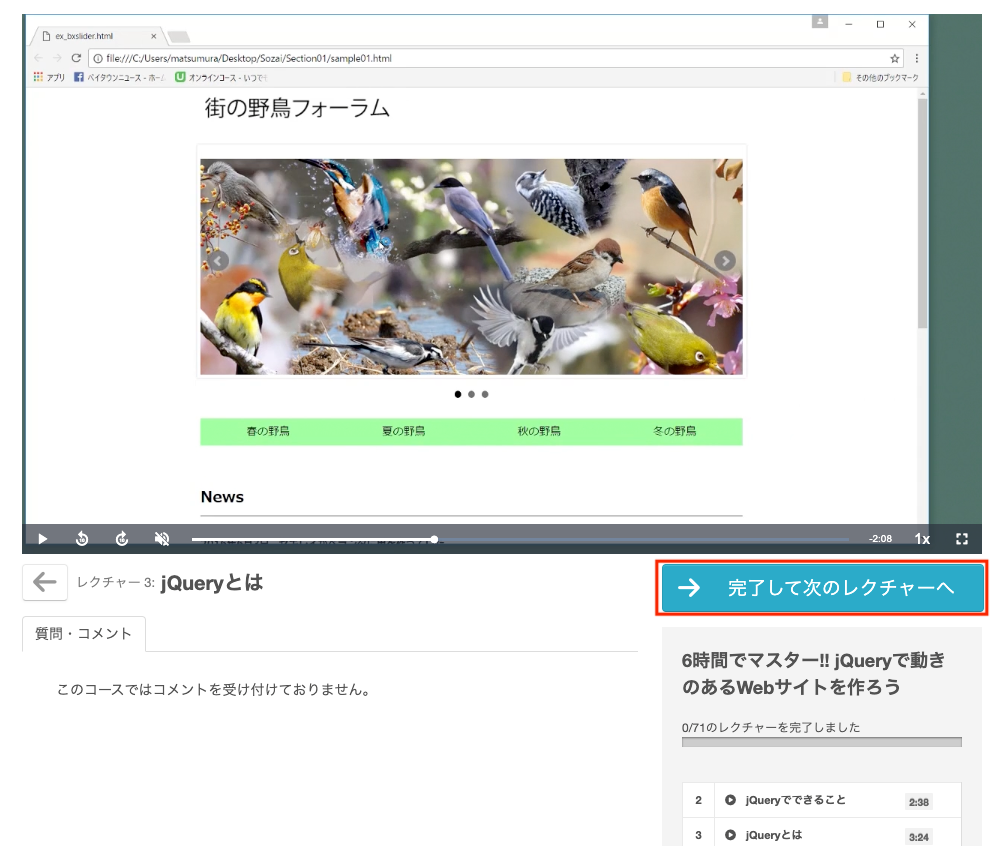Click previous slide arrow on bird carousel
The width and height of the screenshot is (993, 846).
click(218, 261)
